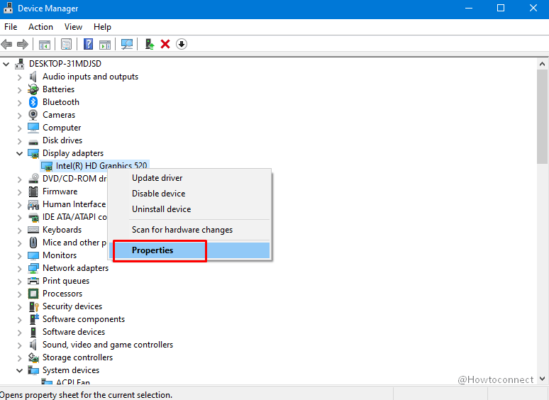Click the Device Manager title bar icon
549x400 pixels.
coord(8,8)
